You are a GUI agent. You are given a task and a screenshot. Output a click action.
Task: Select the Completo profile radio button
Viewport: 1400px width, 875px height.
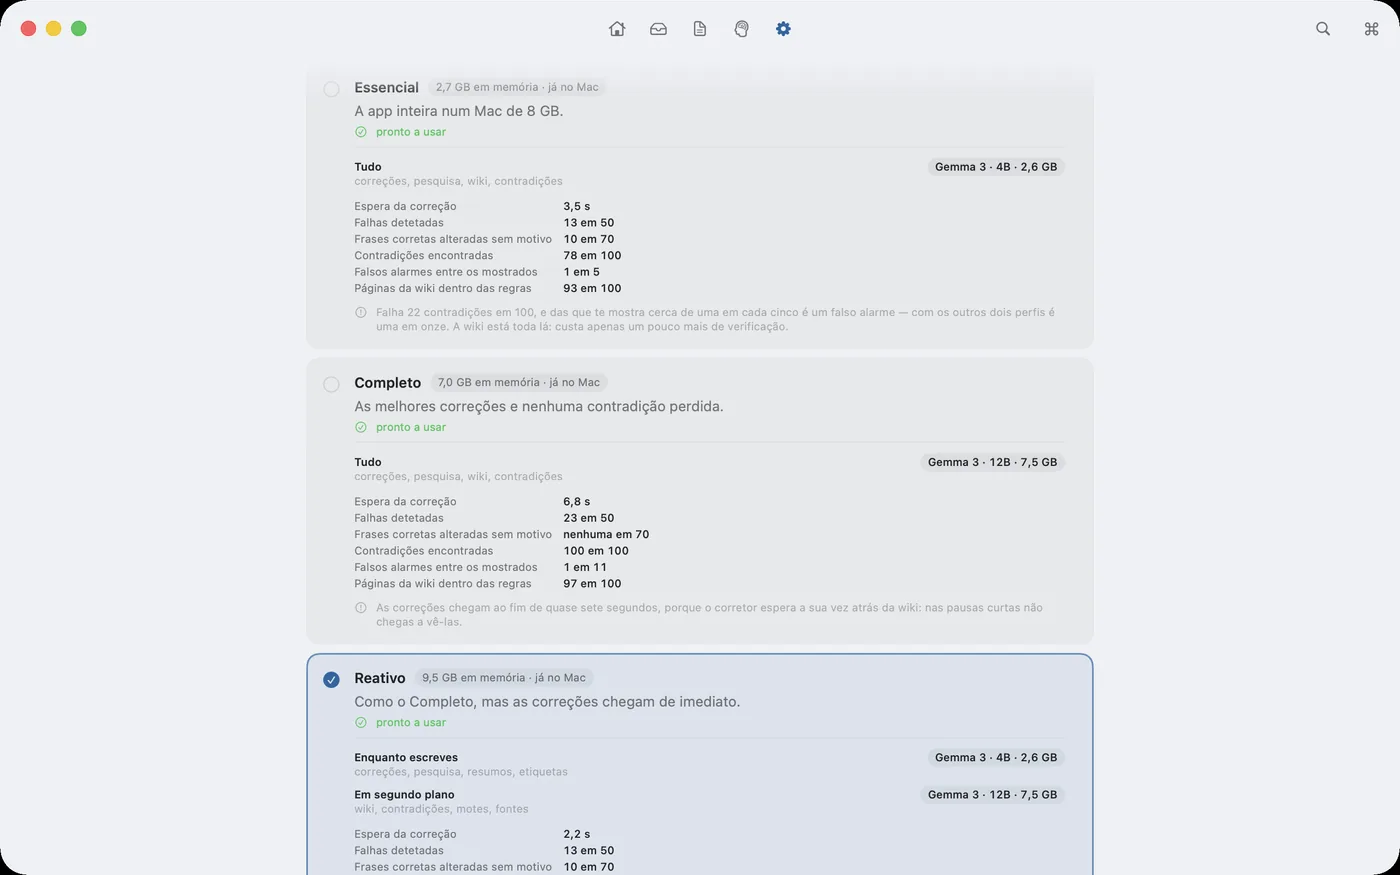pyautogui.click(x=331, y=384)
